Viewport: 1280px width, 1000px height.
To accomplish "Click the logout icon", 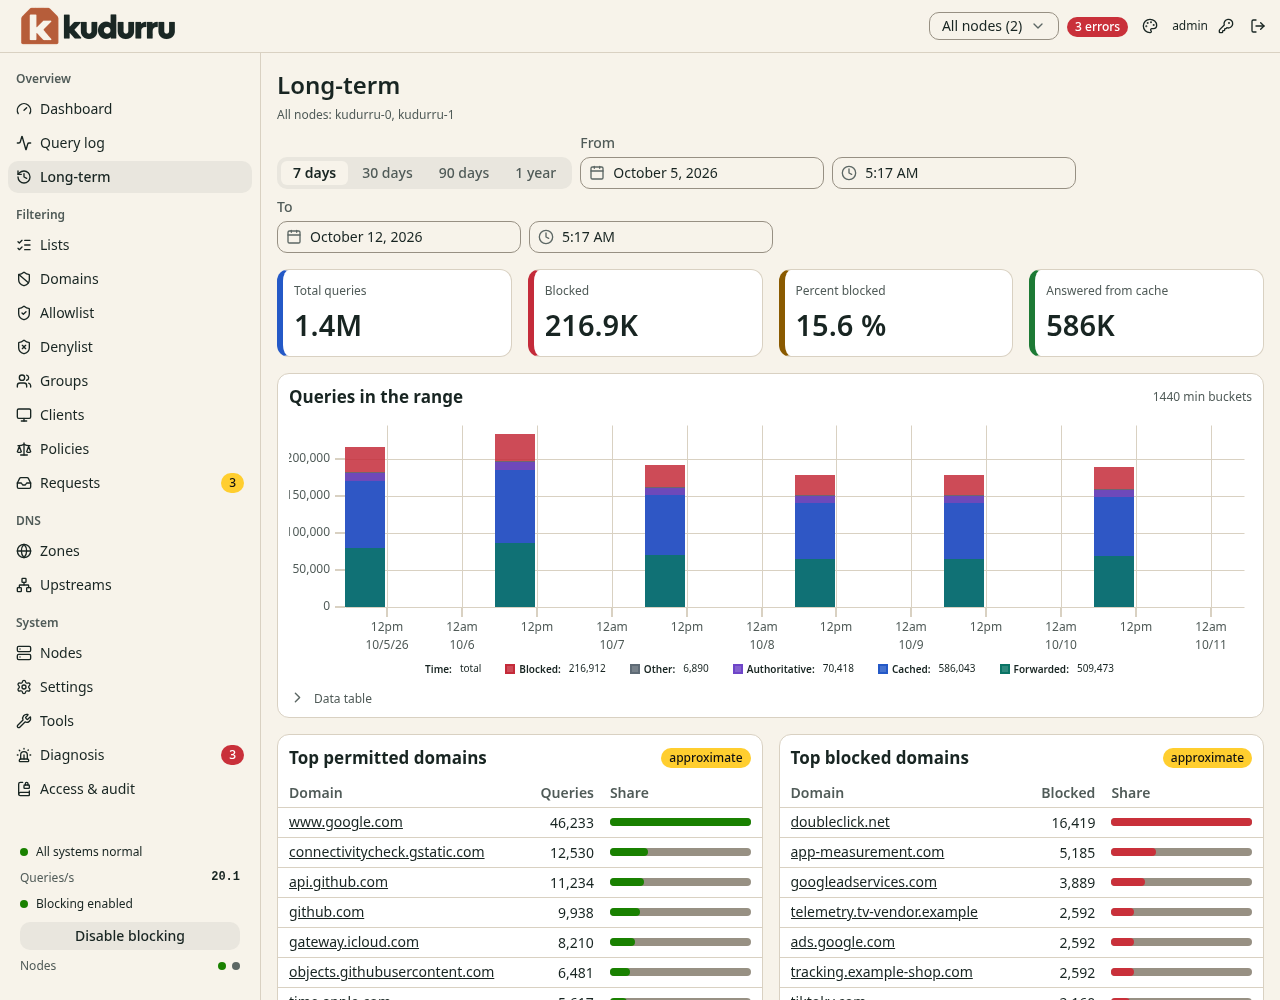I will [1258, 26].
